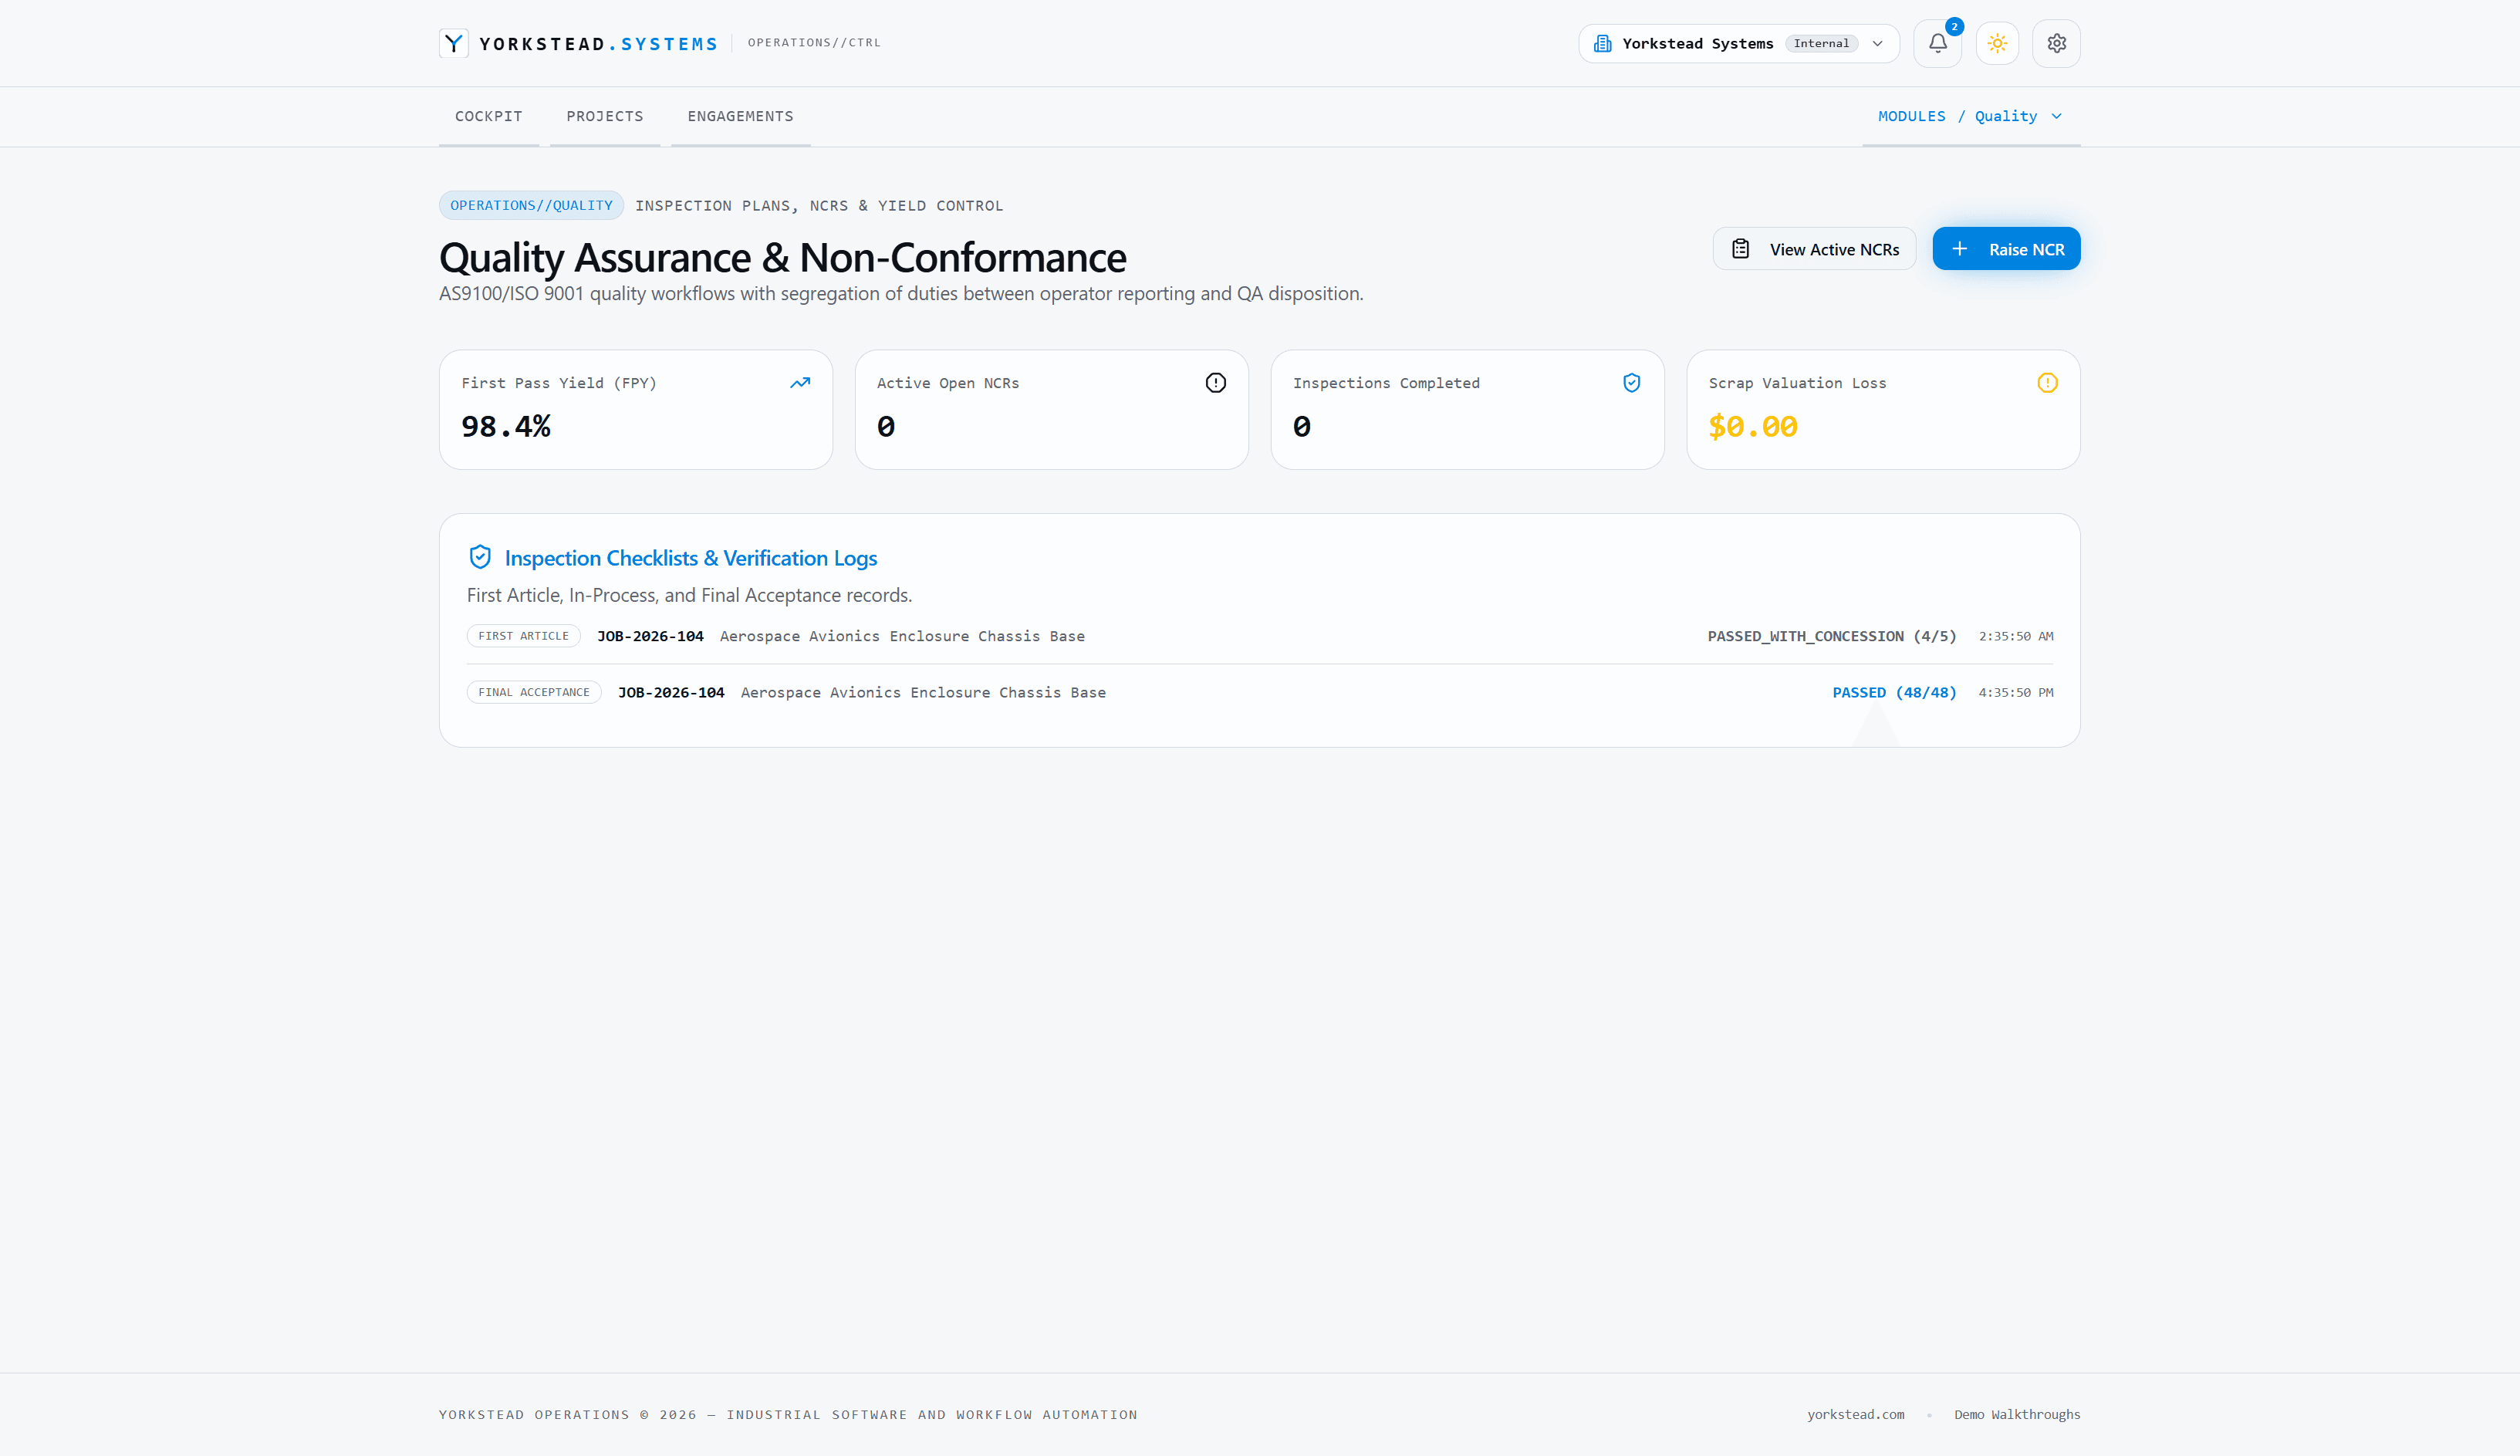Click the 4:35:50 PM timestamp
Image resolution: width=2520 pixels, height=1456 pixels.
coord(2016,692)
